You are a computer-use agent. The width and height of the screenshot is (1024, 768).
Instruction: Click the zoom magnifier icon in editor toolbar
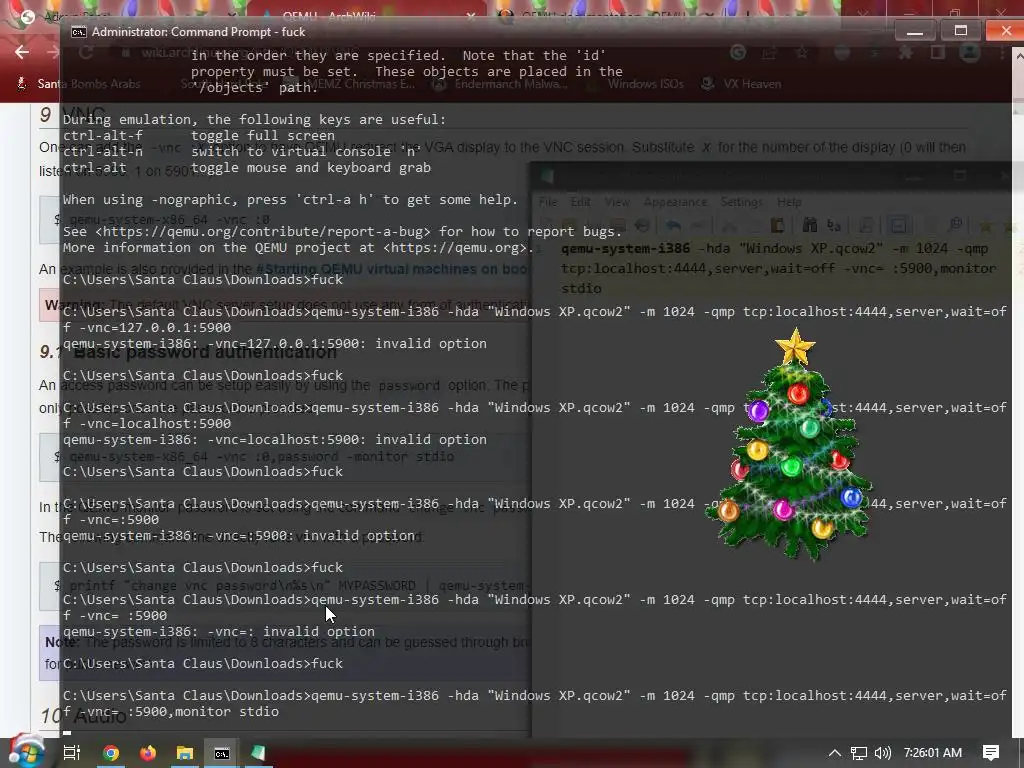point(955,225)
